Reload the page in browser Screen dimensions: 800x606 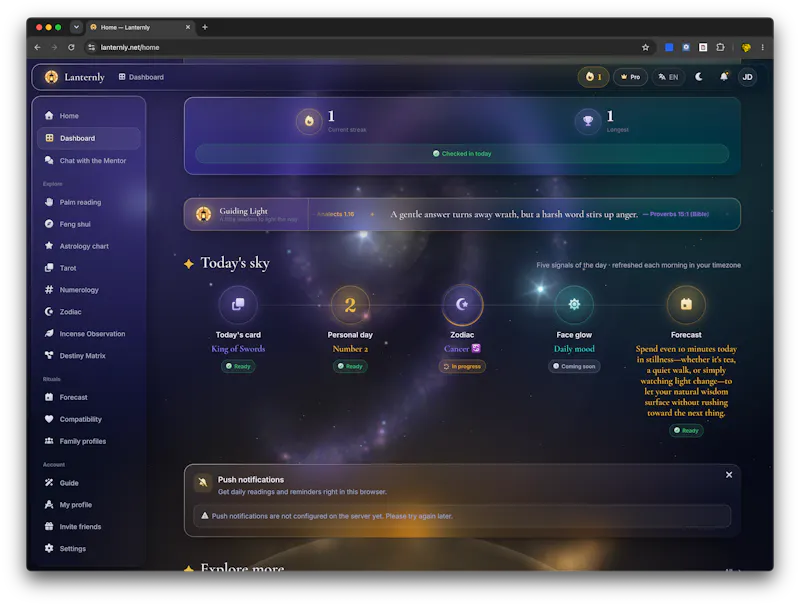71,47
